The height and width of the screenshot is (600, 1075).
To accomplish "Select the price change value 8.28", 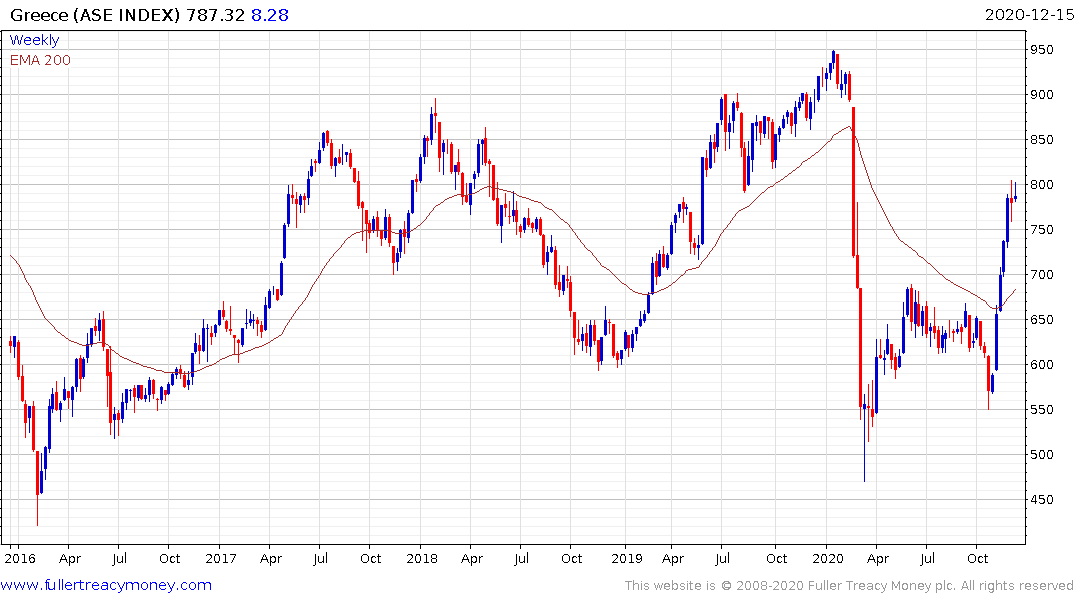I will click(269, 15).
